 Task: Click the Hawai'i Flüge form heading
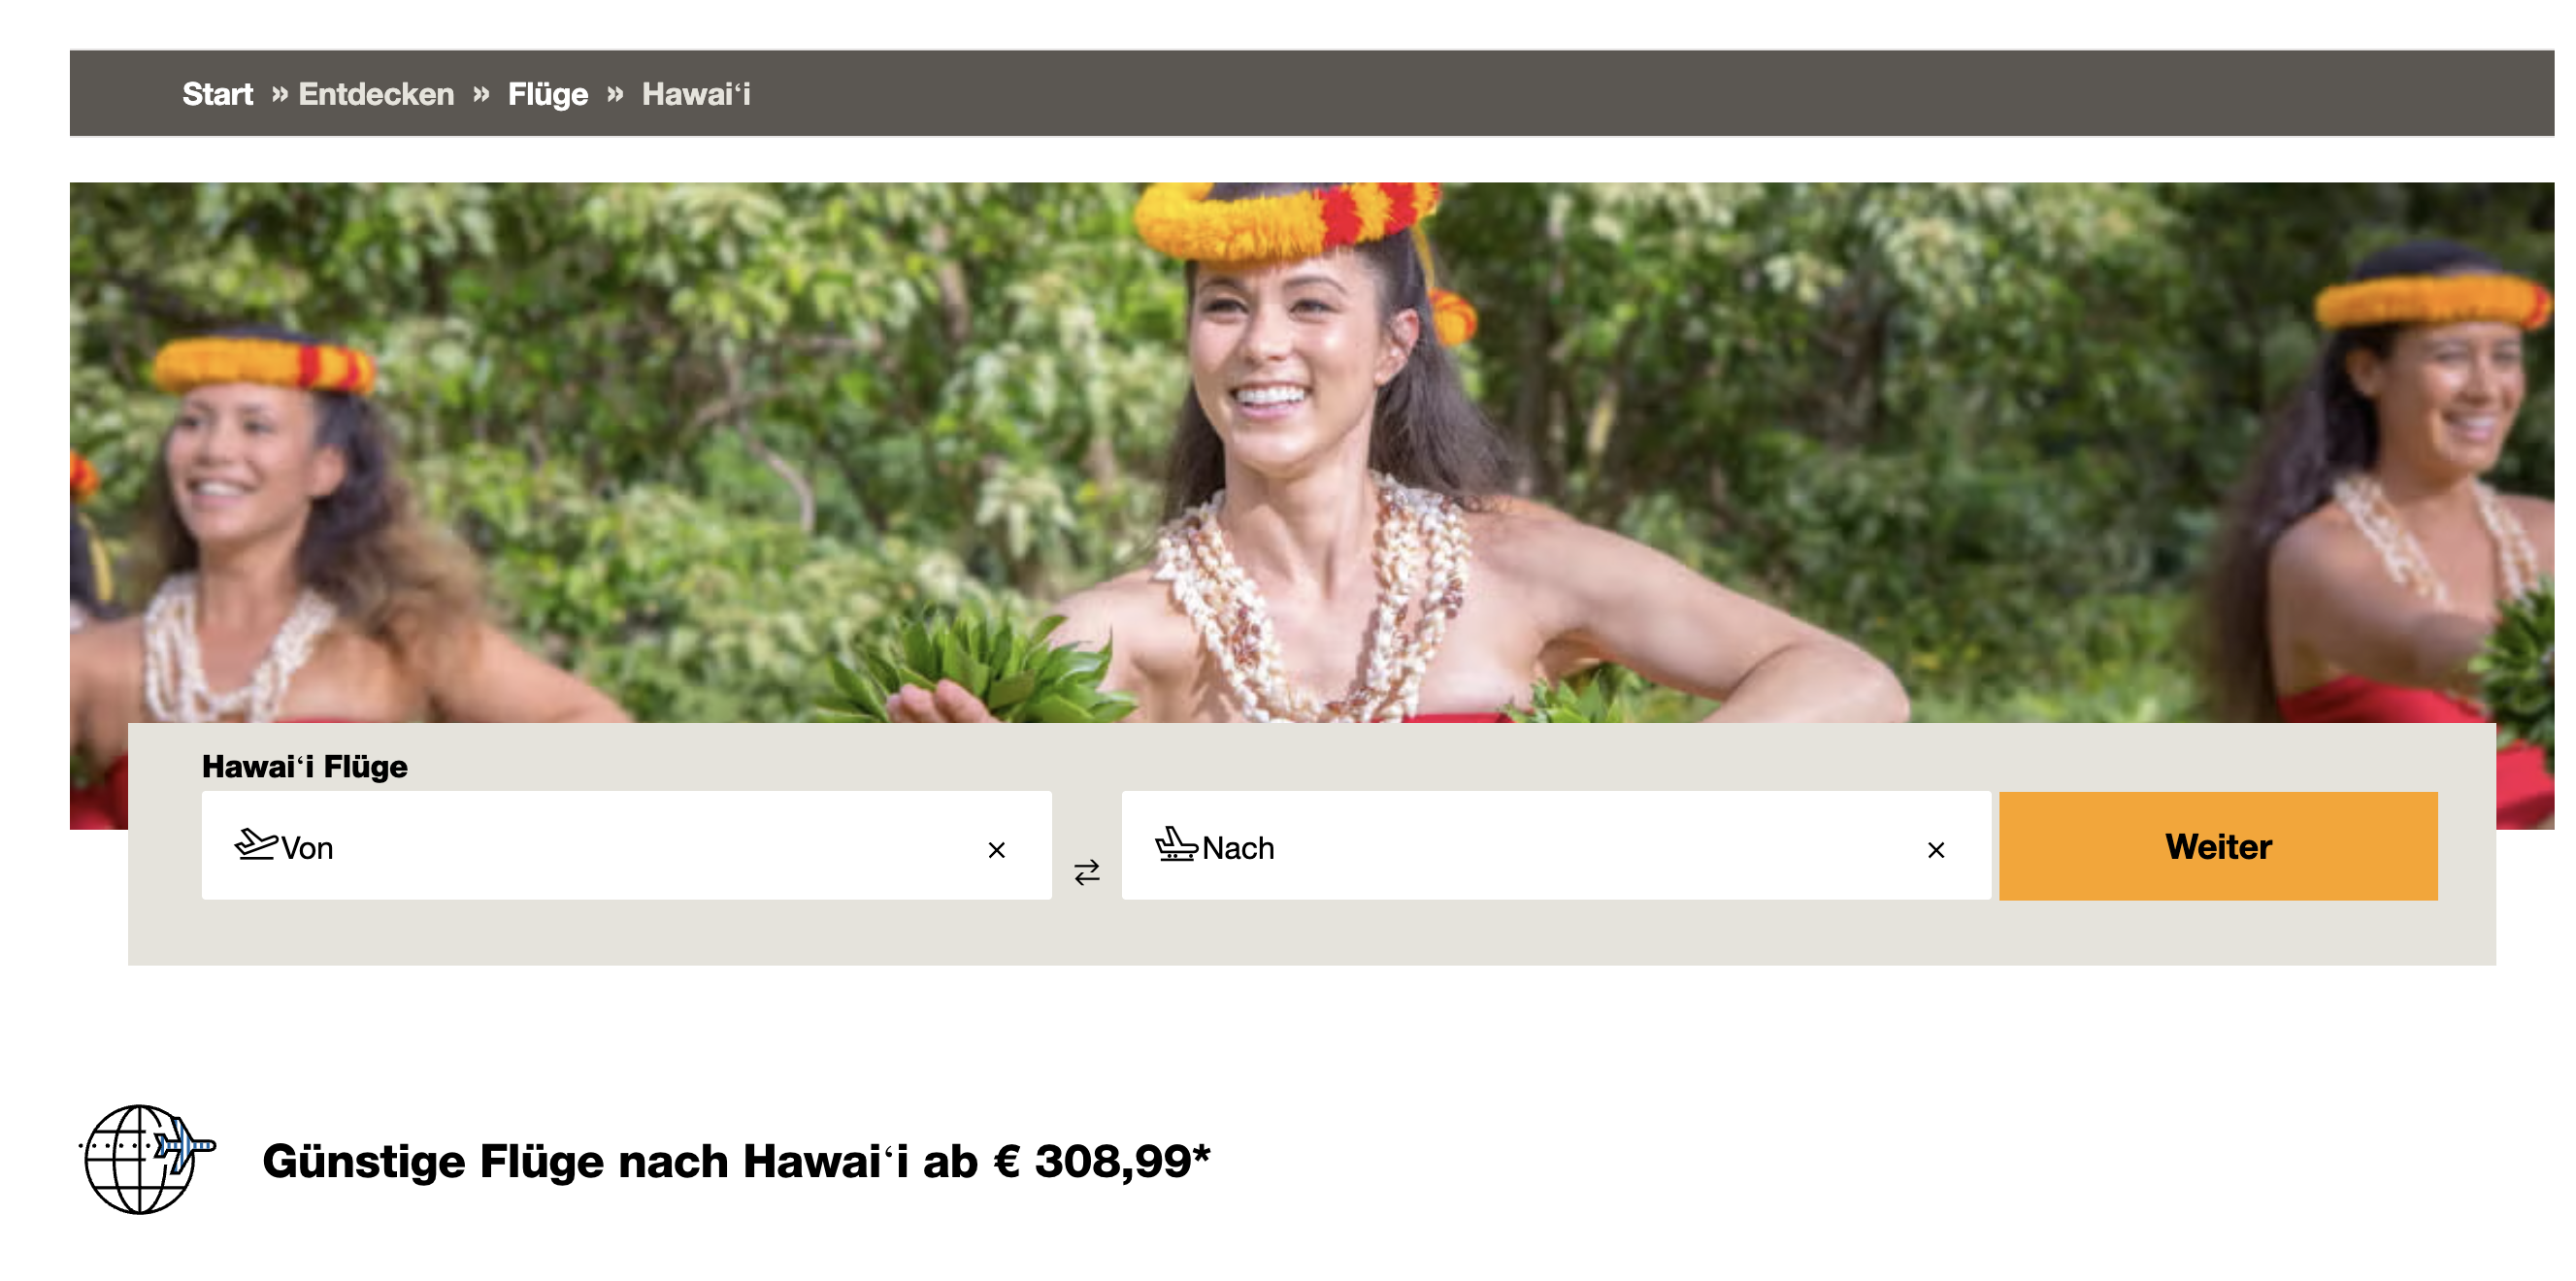tap(305, 767)
